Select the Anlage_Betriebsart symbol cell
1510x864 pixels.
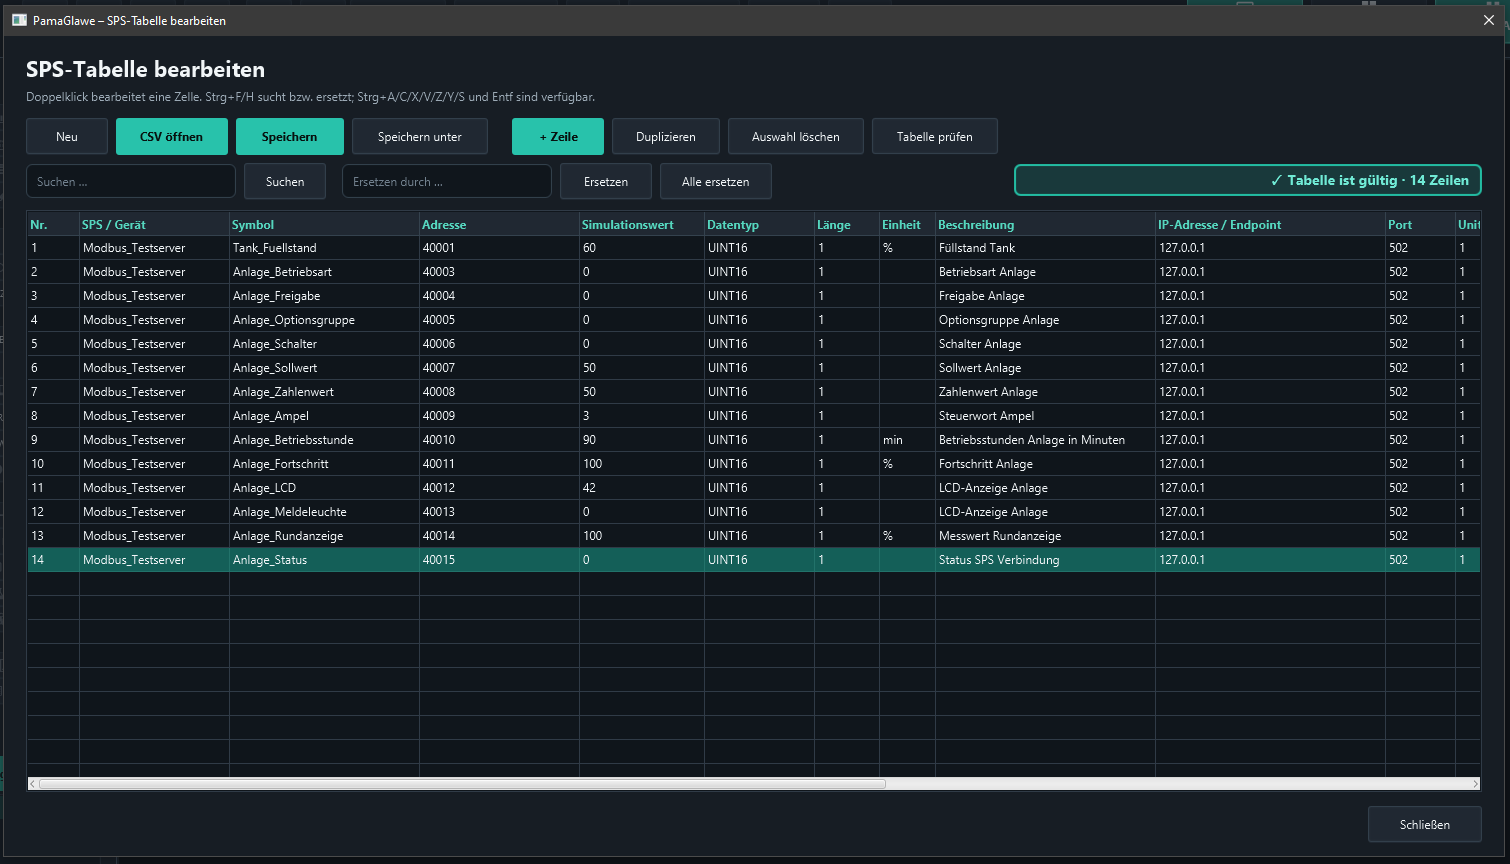tap(325, 272)
